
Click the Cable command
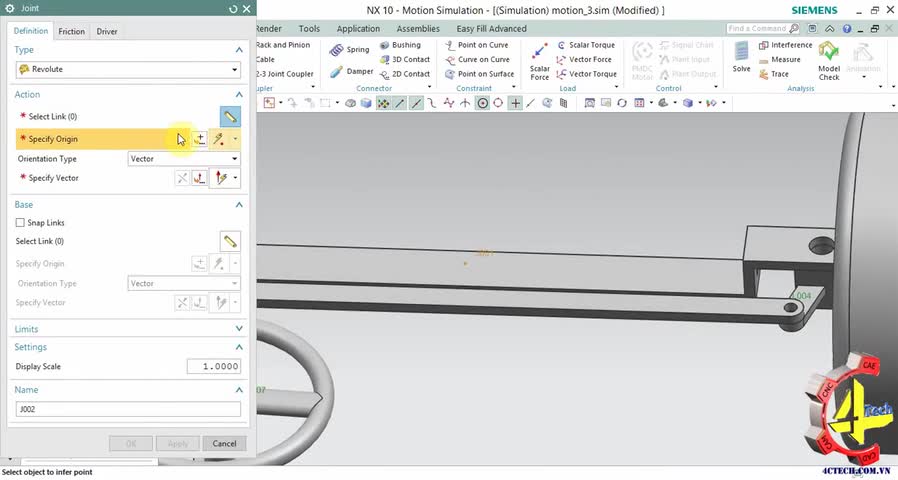pos(265,59)
